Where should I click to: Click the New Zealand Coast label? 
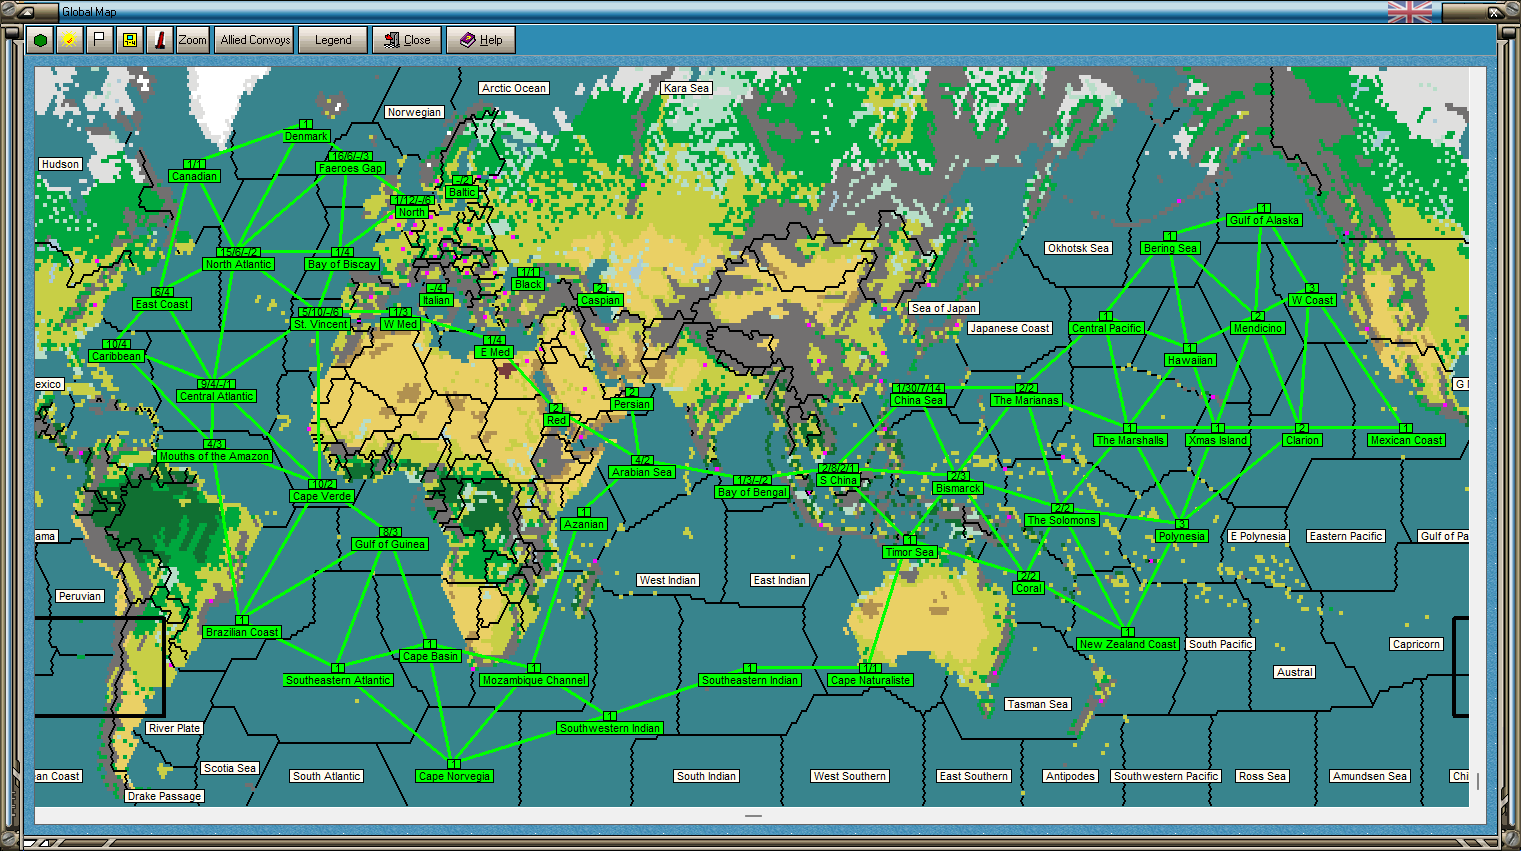1128,644
